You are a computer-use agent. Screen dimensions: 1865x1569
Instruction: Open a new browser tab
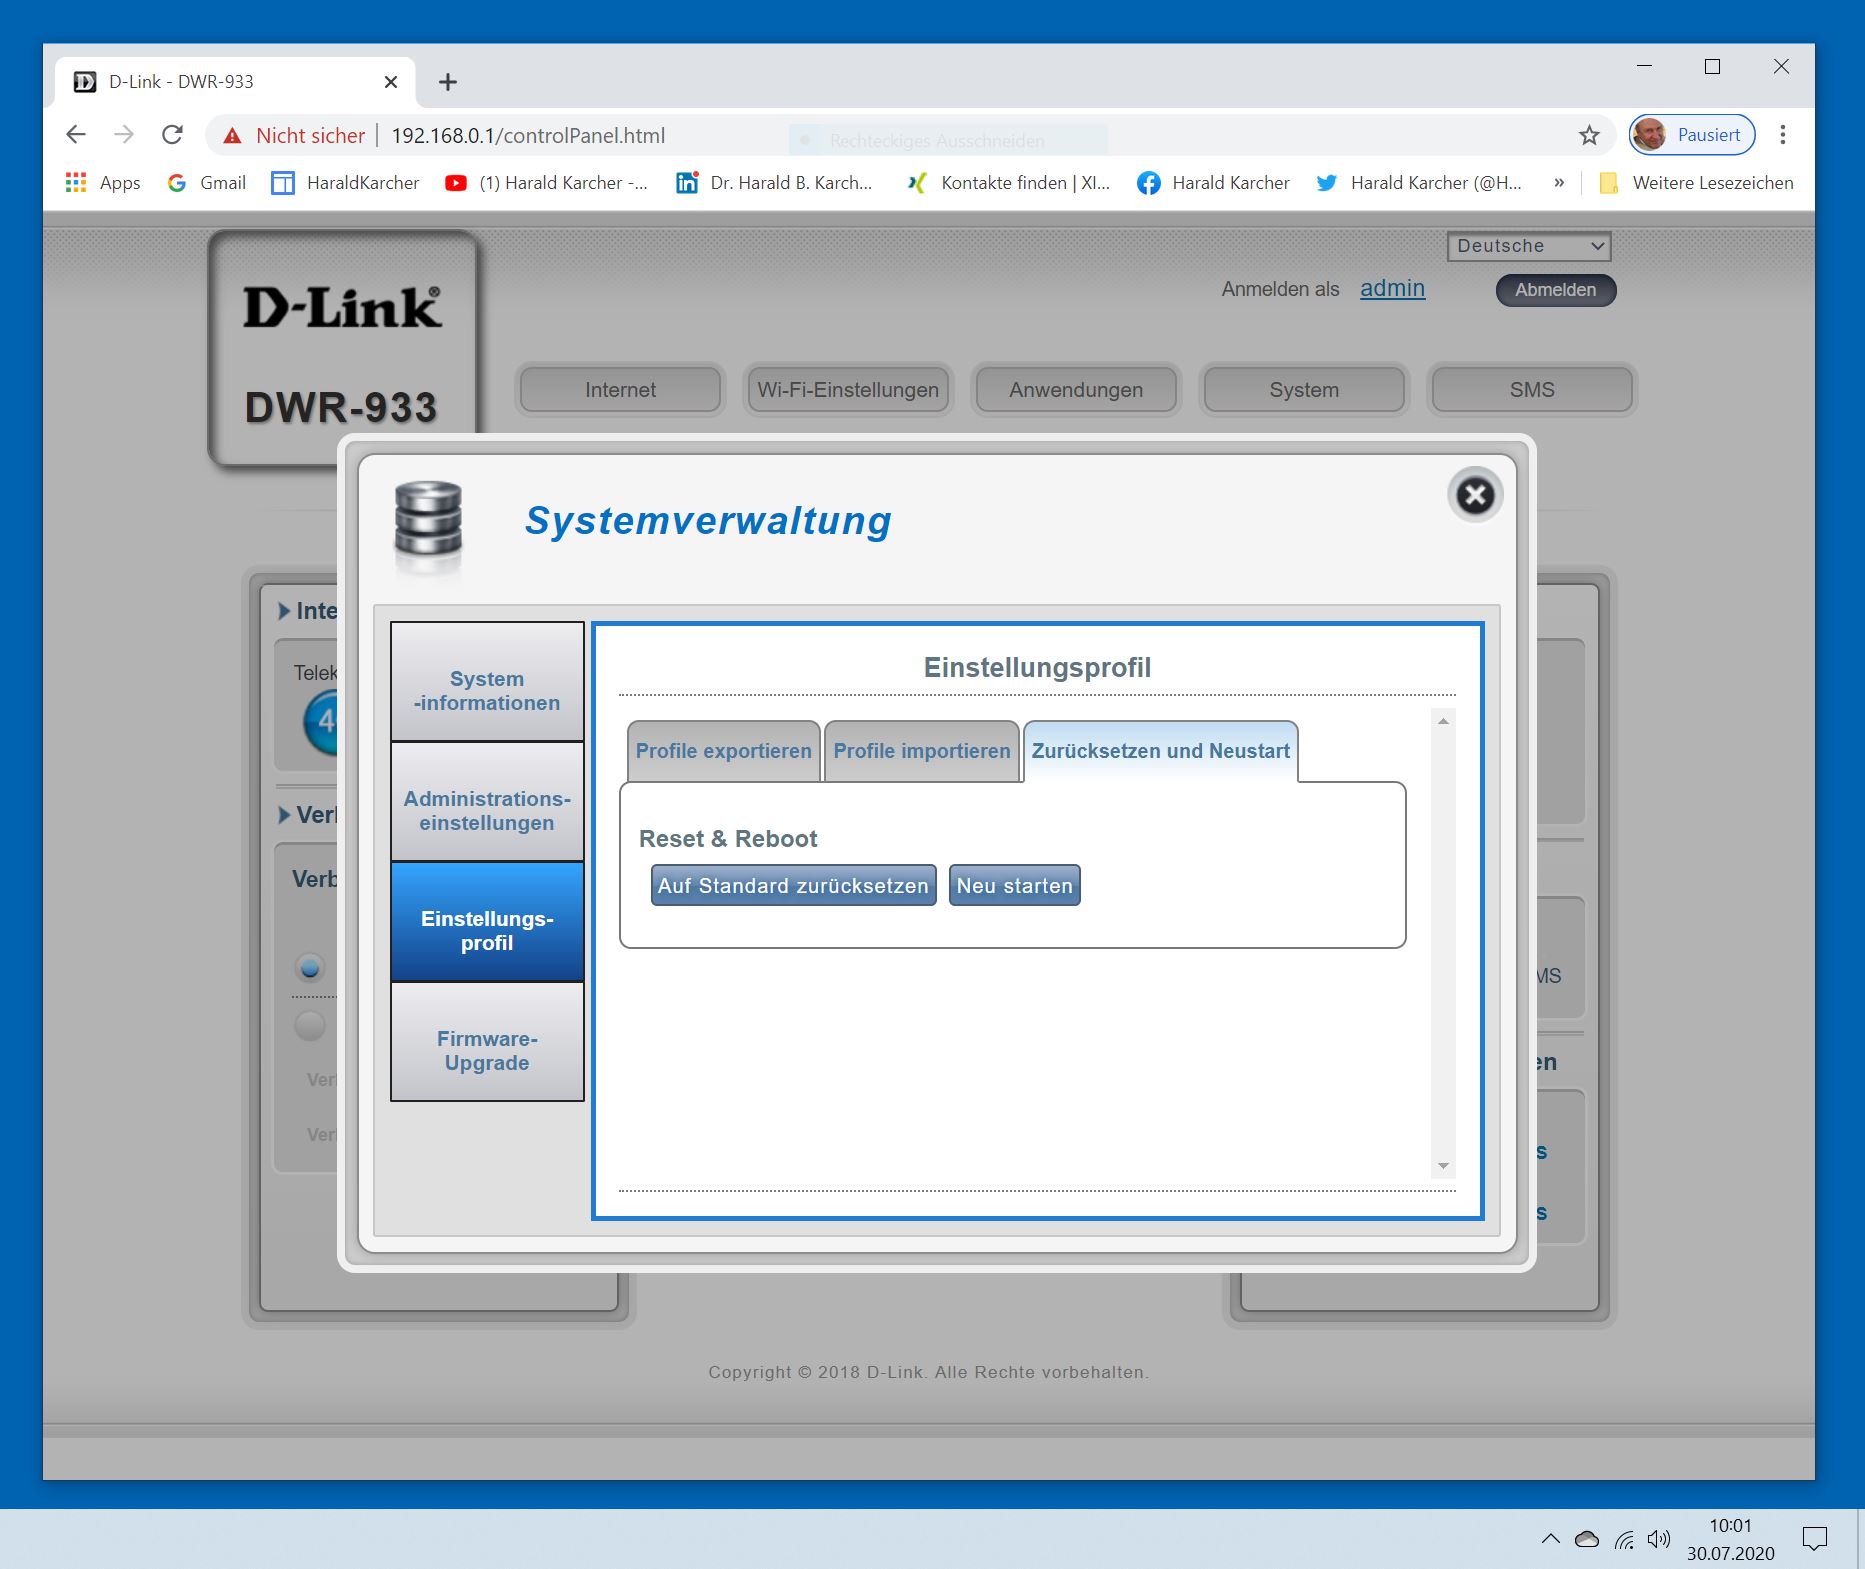448,82
